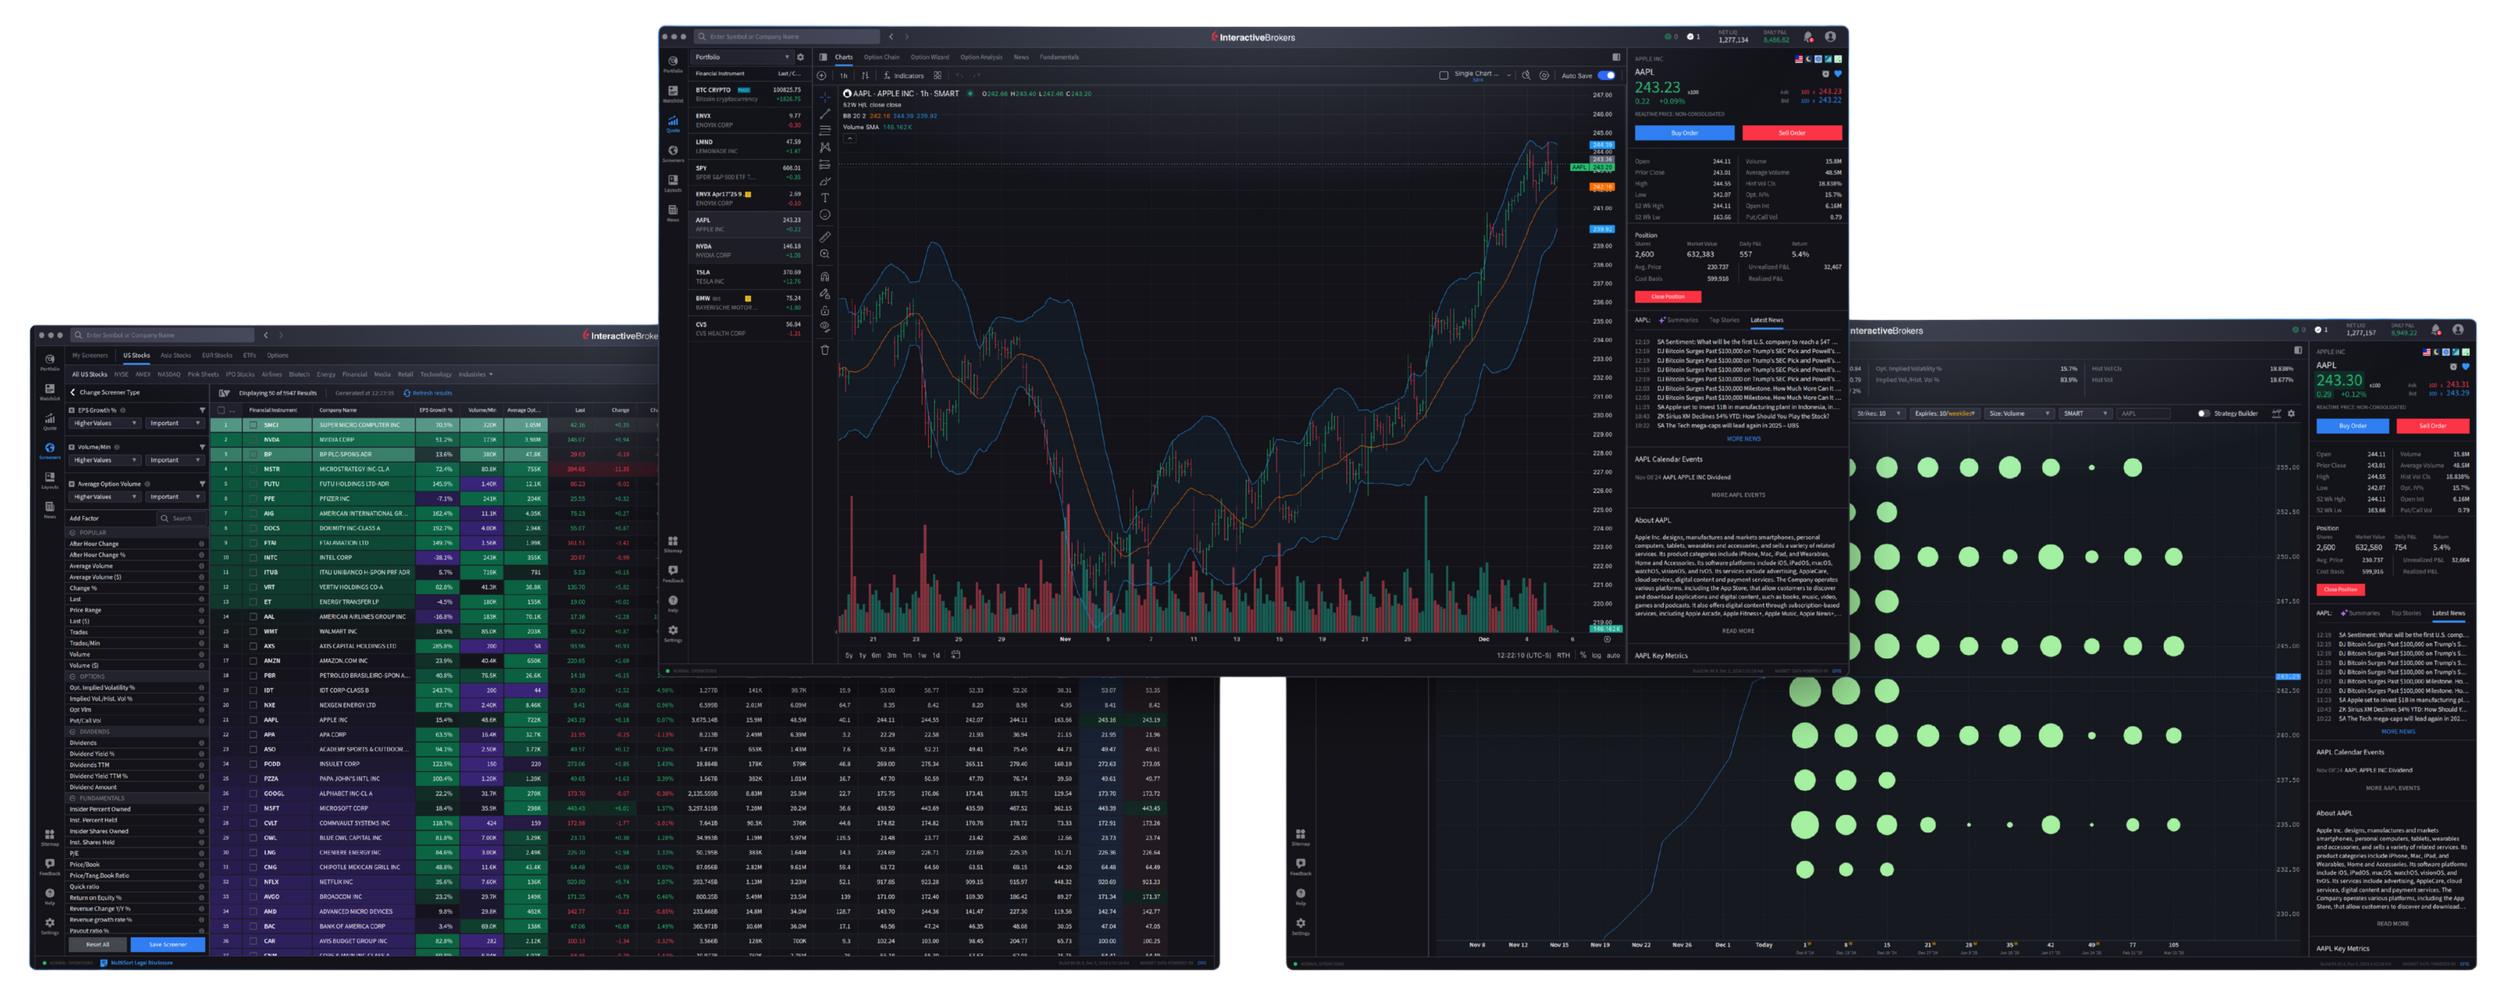The height and width of the screenshot is (998, 2500).
Task: Click portfolio settings gear icon
Action: pos(800,58)
